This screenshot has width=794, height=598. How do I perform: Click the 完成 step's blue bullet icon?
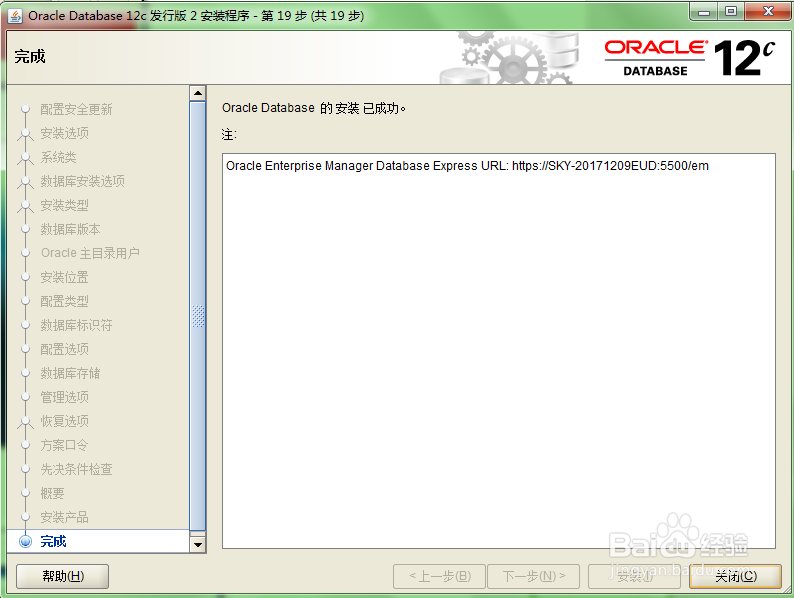coord(25,541)
